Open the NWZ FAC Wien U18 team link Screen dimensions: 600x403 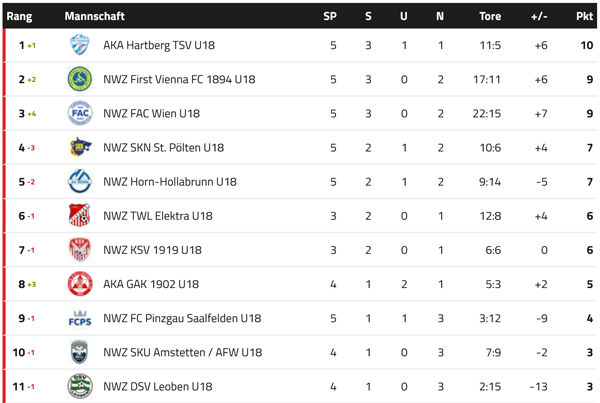[151, 114]
